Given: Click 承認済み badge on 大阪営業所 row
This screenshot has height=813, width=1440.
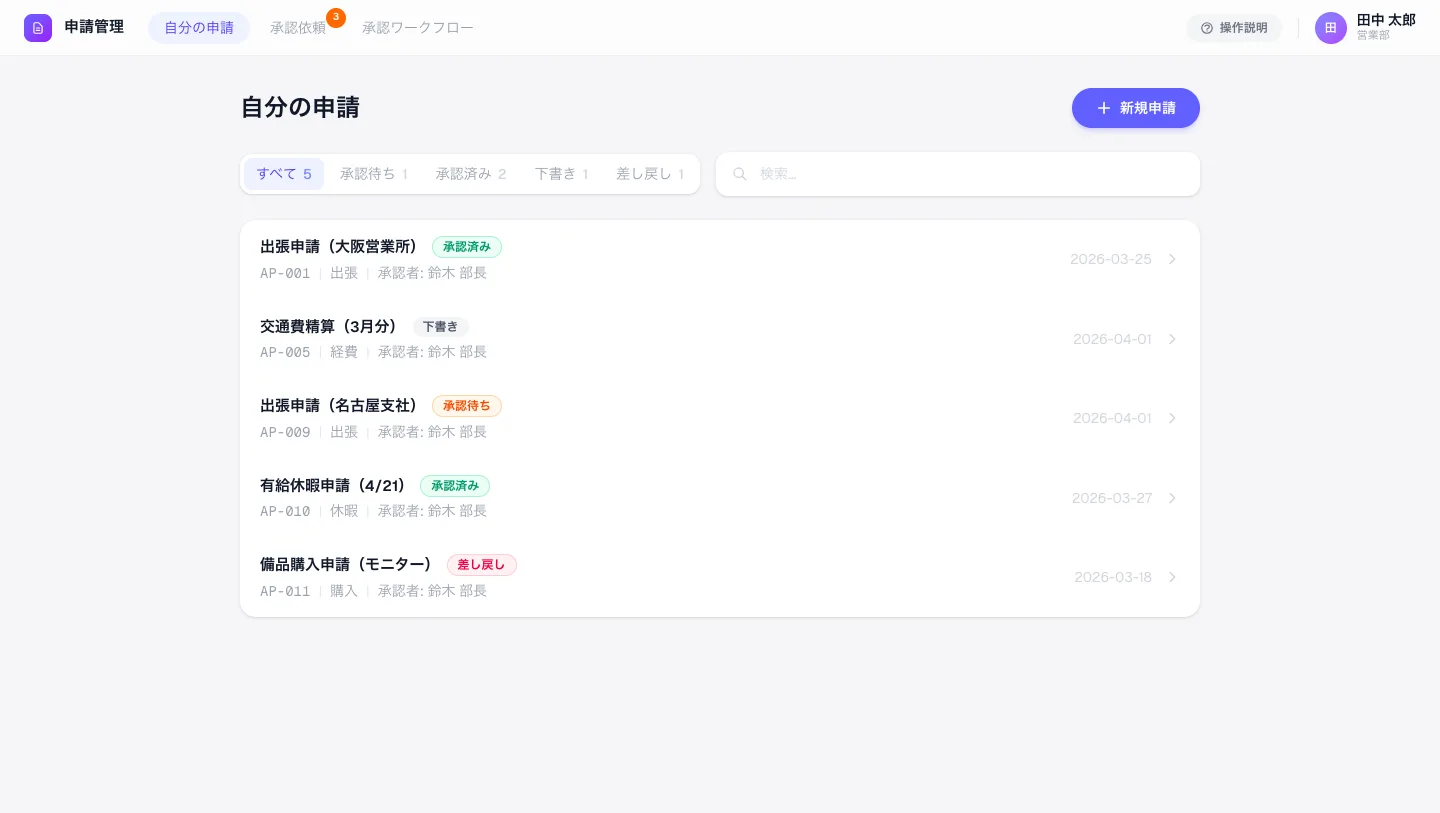Looking at the screenshot, I should (x=467, y=247).
